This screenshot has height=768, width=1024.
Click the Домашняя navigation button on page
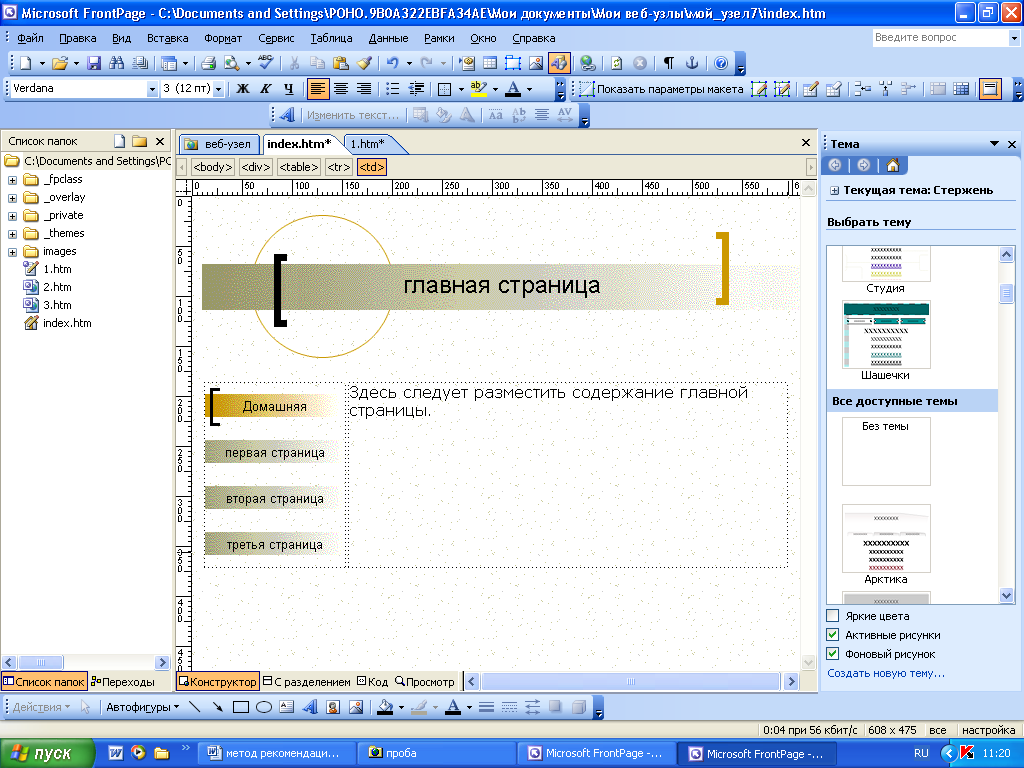coord(274,406)
